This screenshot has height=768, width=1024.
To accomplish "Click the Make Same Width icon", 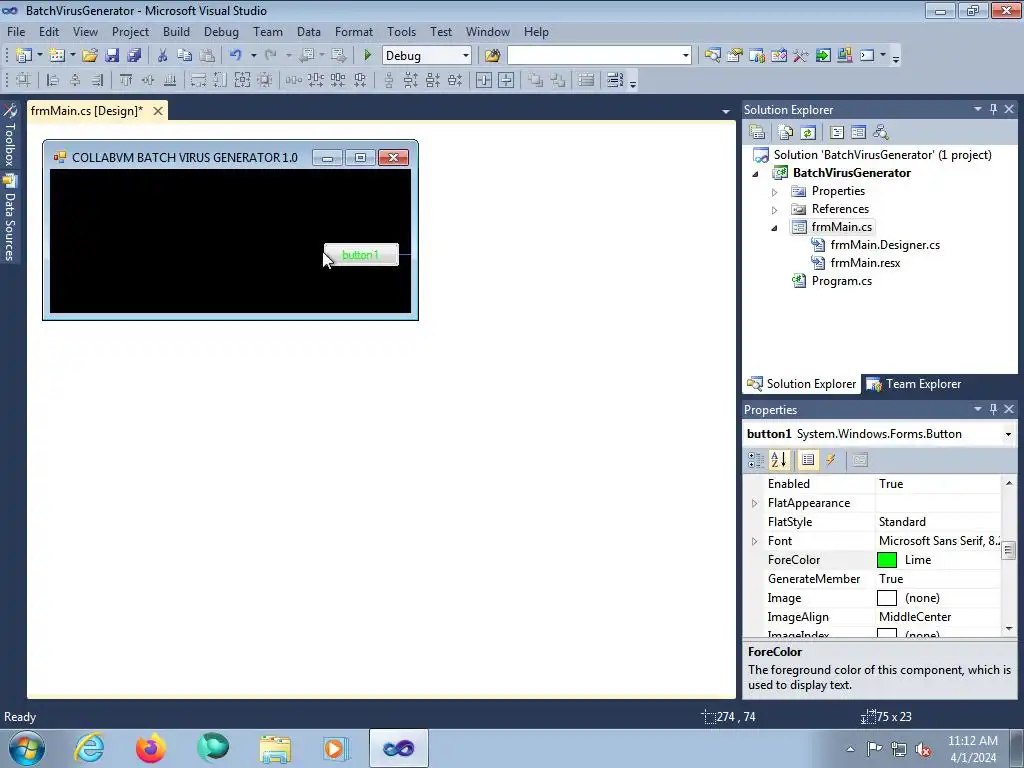I will click(198, 80).
